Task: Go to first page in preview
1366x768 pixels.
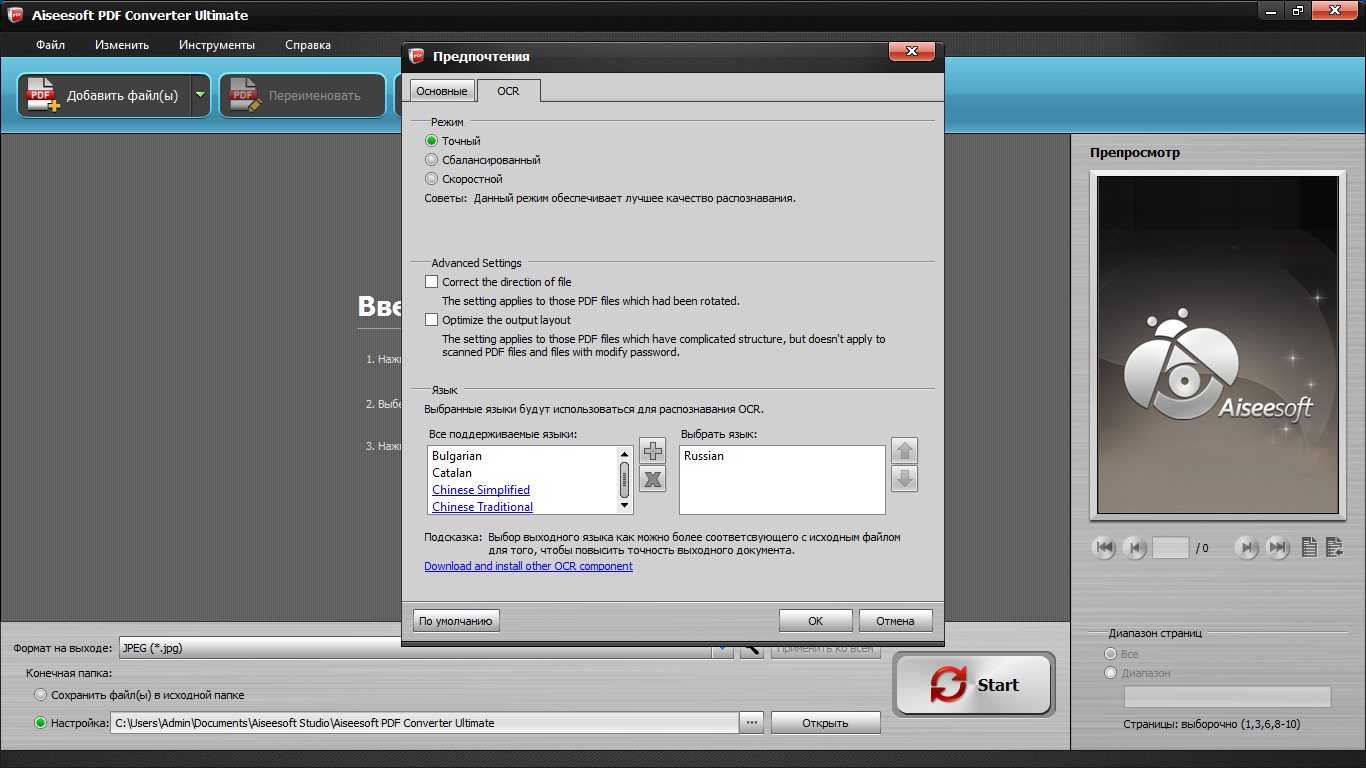Action: coord(1104,547)
